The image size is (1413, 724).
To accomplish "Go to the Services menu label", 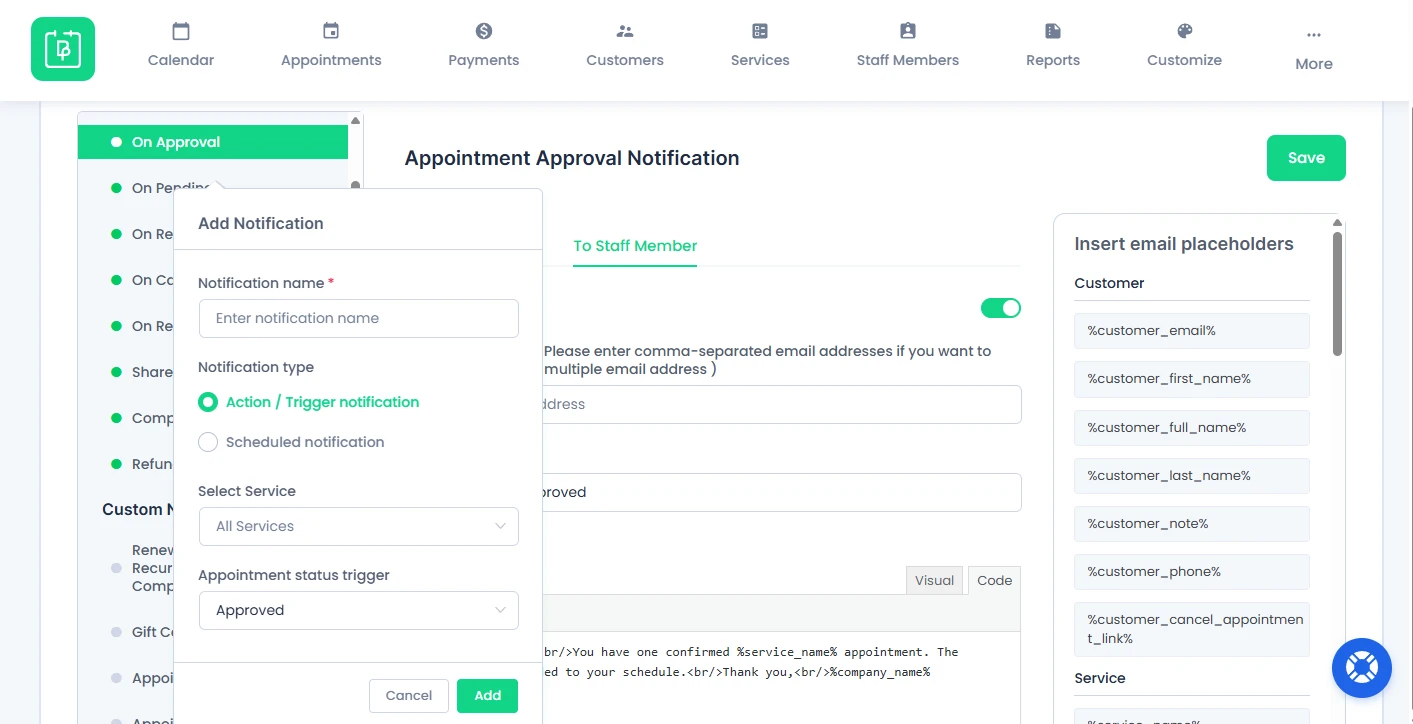I will coord(760,60).
